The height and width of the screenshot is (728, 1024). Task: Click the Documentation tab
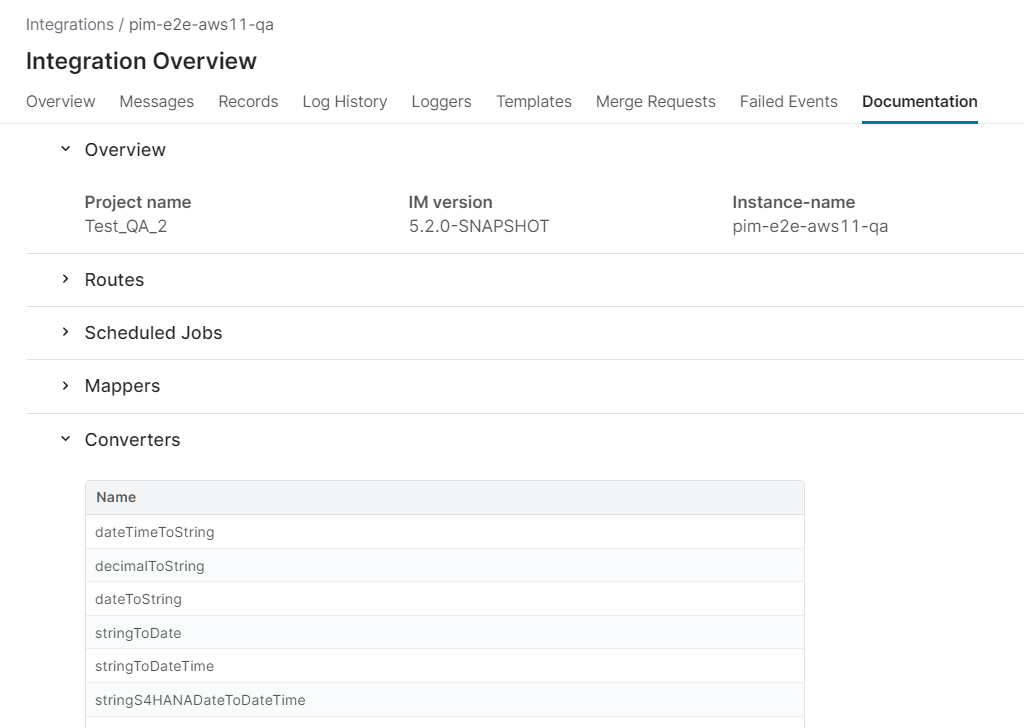pos(919,101)
